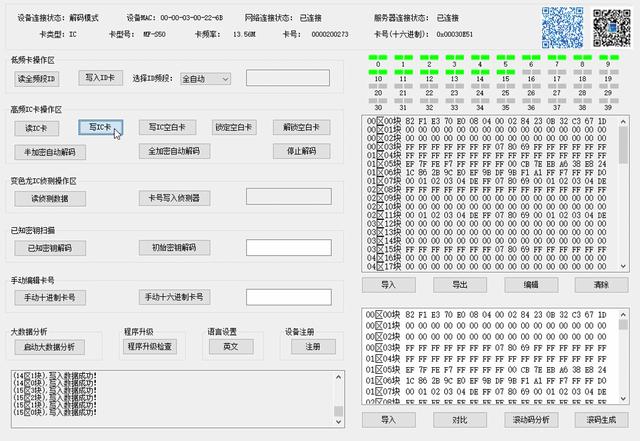
Task: Click up arrow of upper hex panel scrollbar
Action: click(623, 121)
